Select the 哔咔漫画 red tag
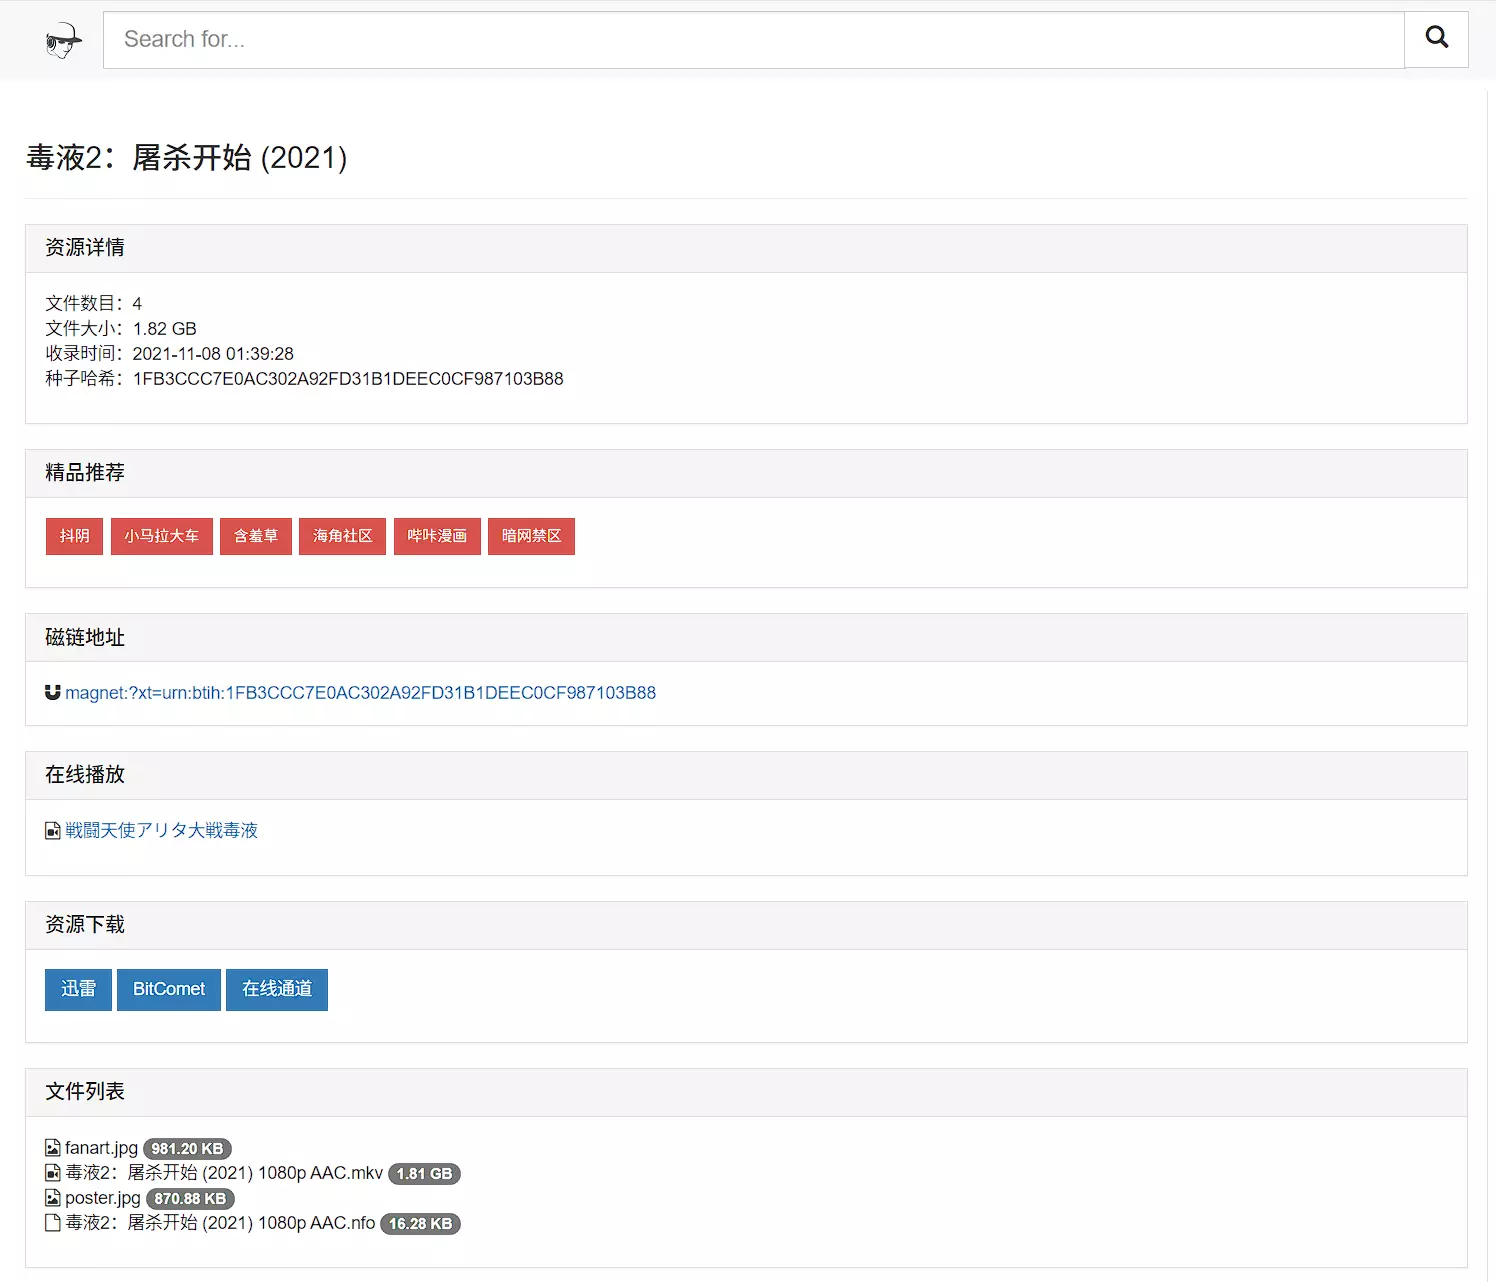This screenshot has width=1496, height=1282. pos(437,536)
